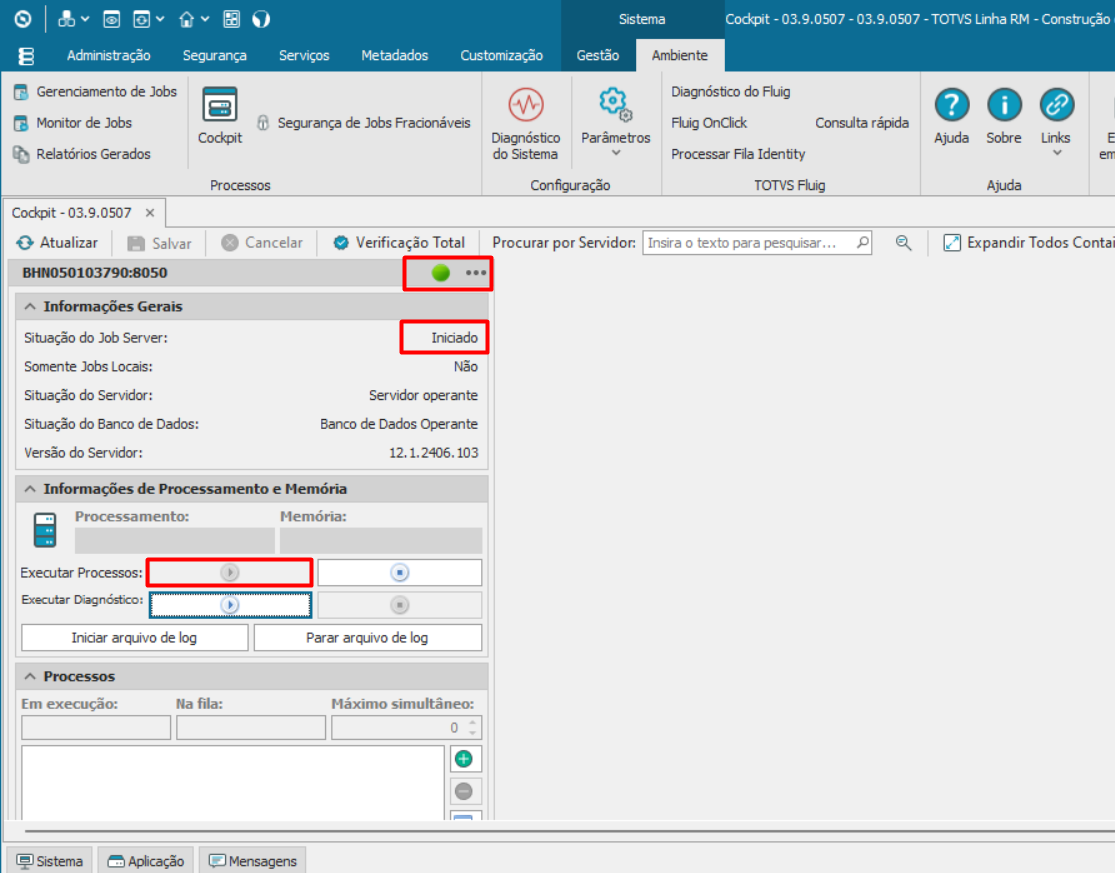Click Iniciar arquivo de log
The width and height of the screenshot is (1115, 873).
pyautogui.click(x=134, y=638)
